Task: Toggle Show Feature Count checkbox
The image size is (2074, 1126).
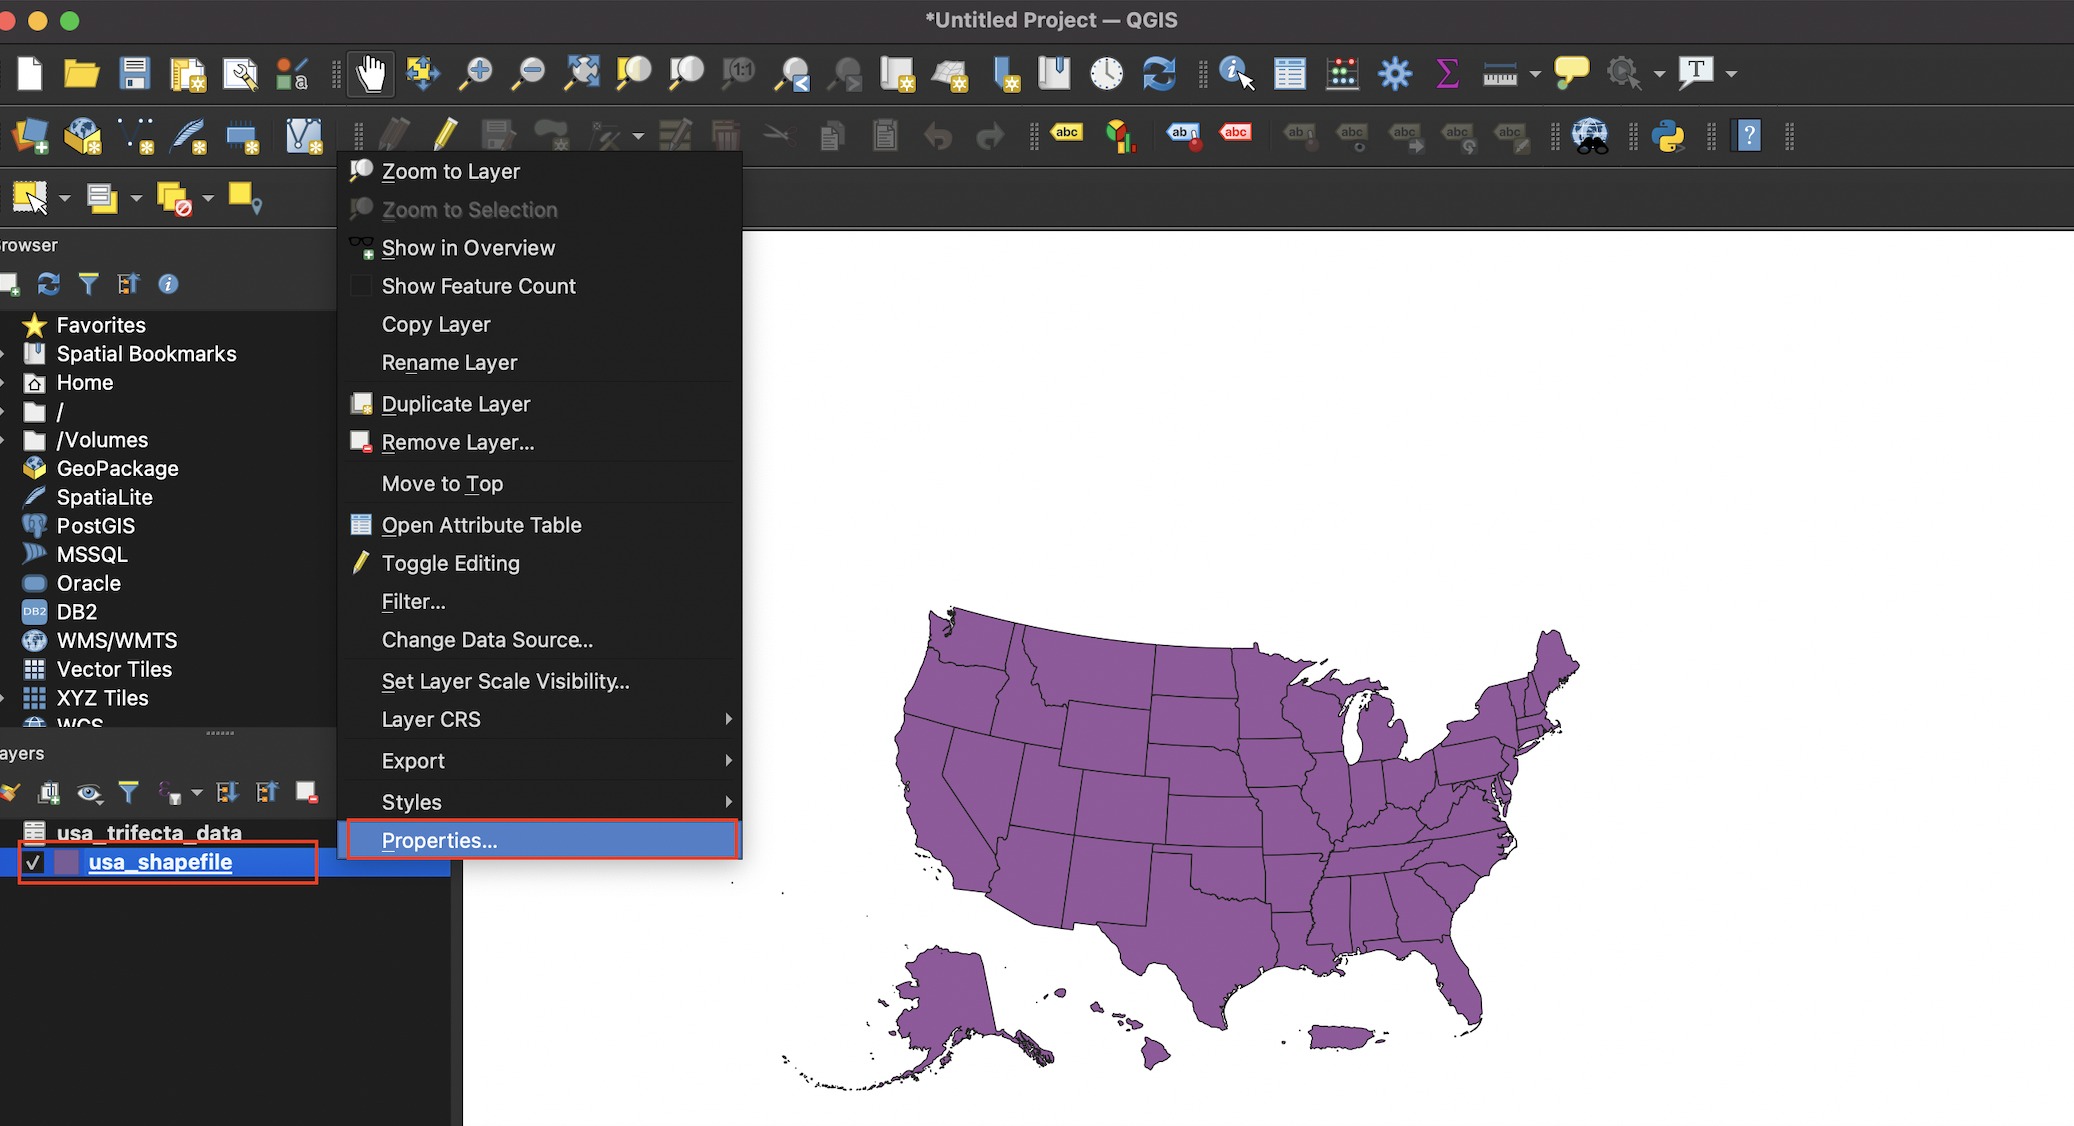Action: (361, 286)
